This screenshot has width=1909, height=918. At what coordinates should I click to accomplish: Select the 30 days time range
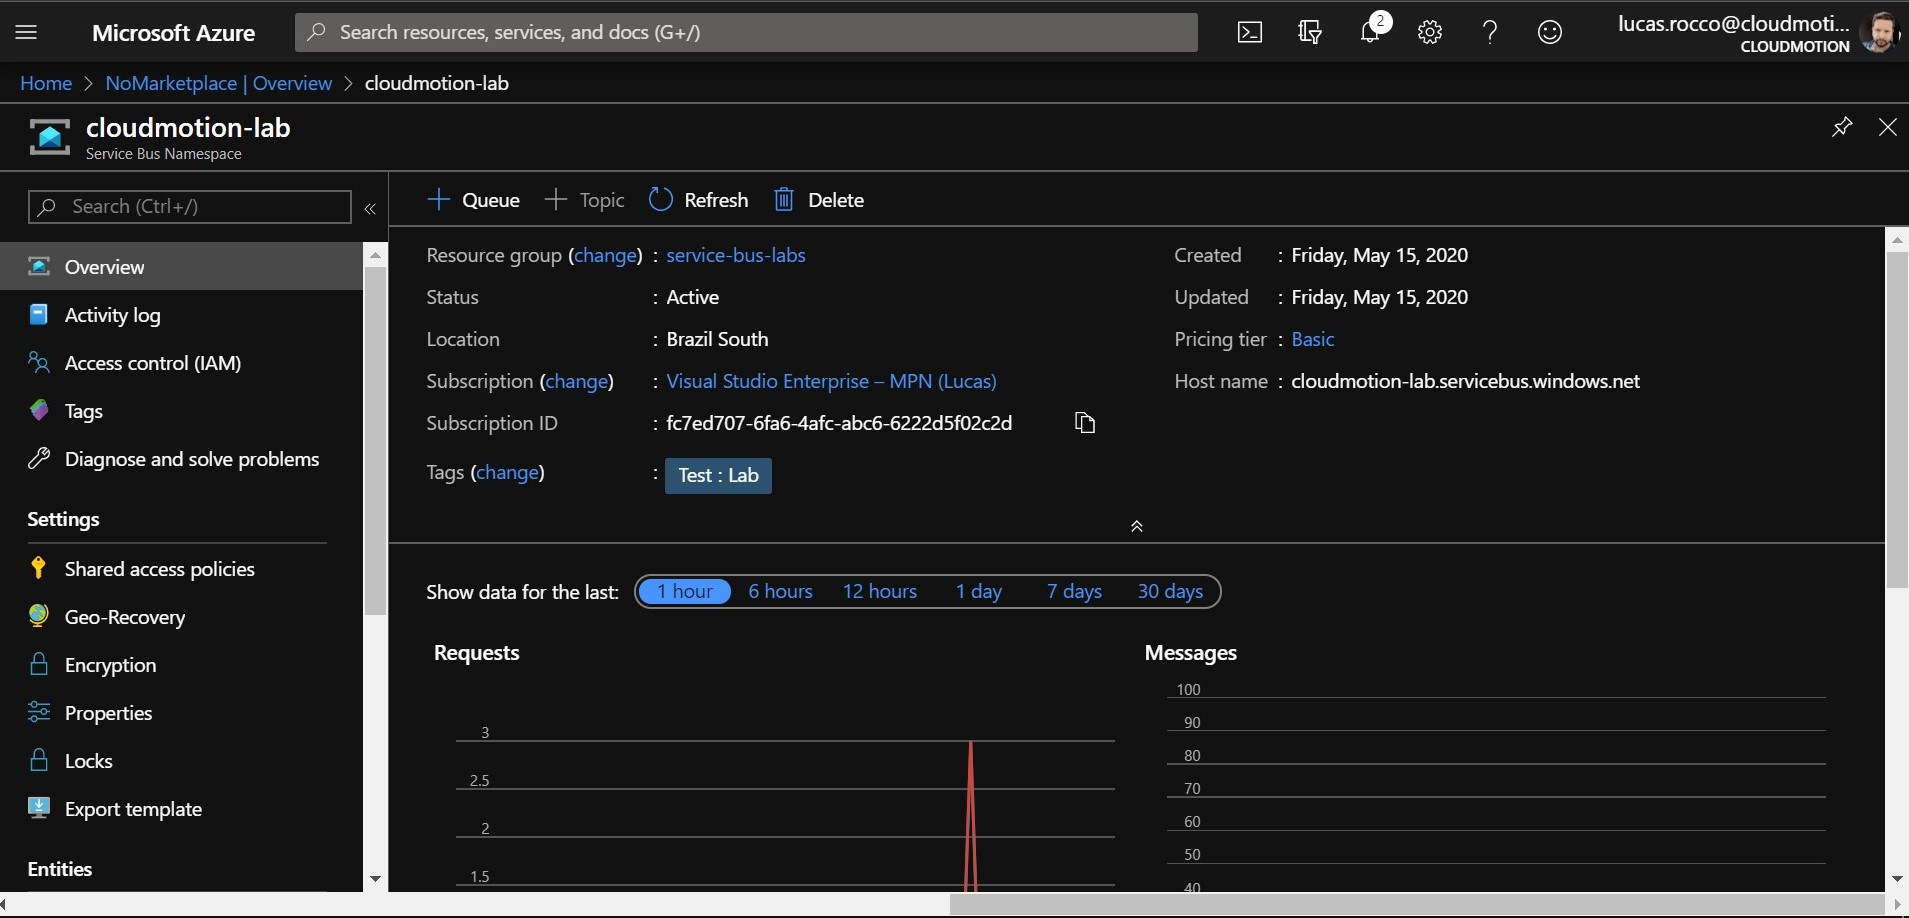tap(1170, 591)
